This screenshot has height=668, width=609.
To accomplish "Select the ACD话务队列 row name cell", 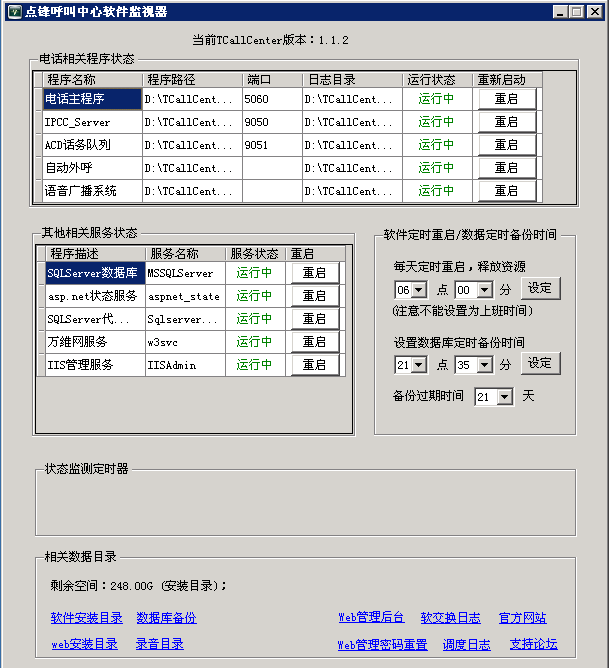I will coord(92,145).
